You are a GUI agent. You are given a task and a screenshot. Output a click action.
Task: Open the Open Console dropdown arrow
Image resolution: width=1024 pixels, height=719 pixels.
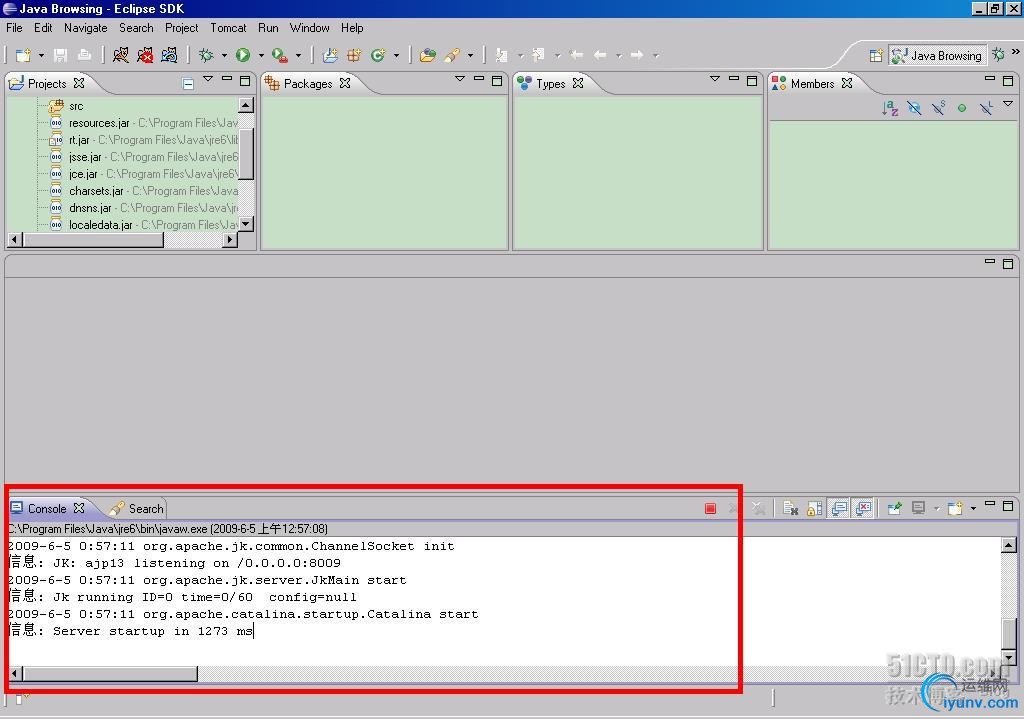coord(973,508)
